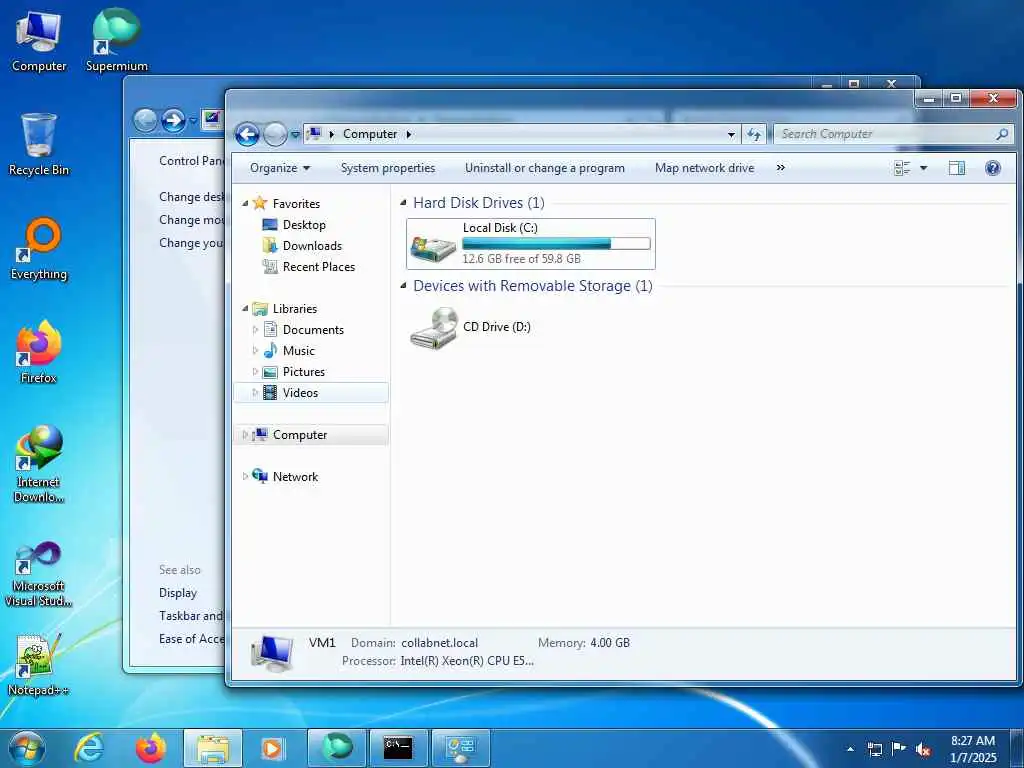This screenshot has height=768, width=1024.
Task: Select Downloads under Favorites
Action: tap(312, 246)
